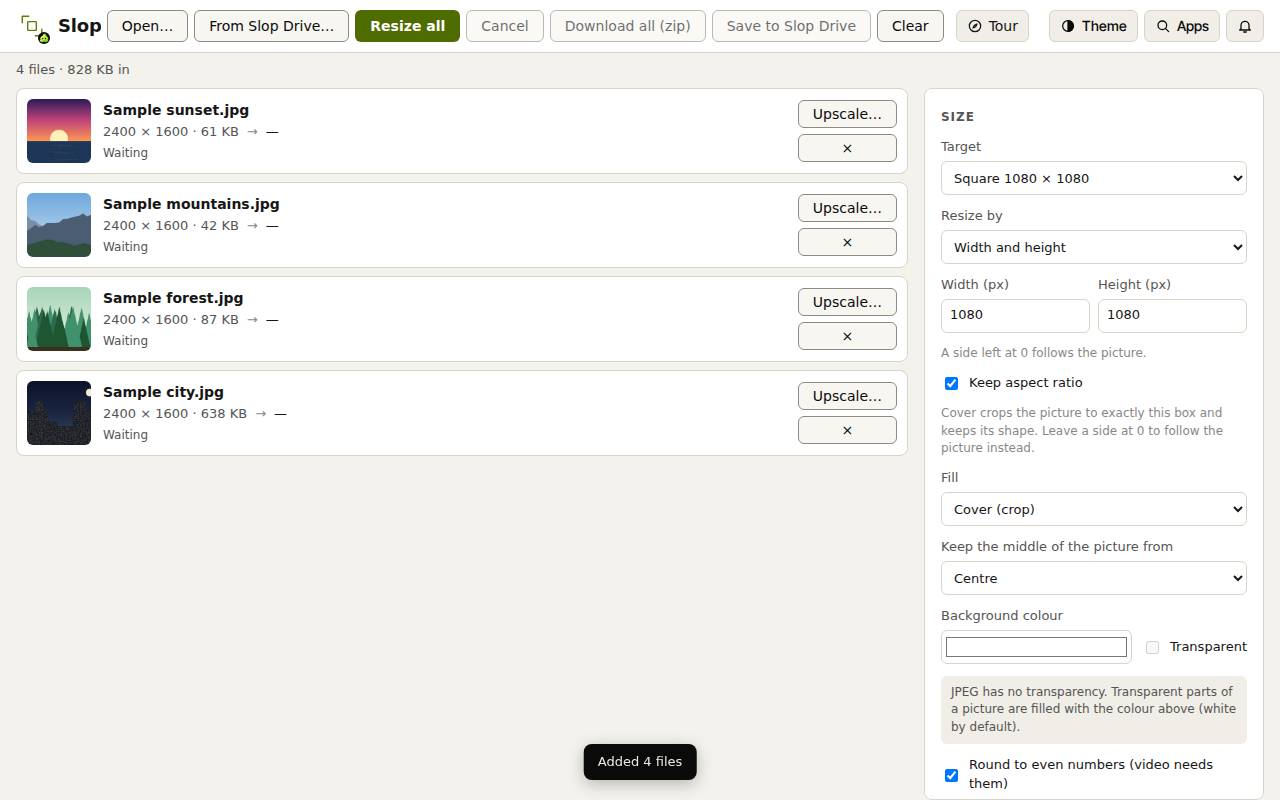
Task: Click Save to Slop Drive
Action: click(x=791, y=26)
